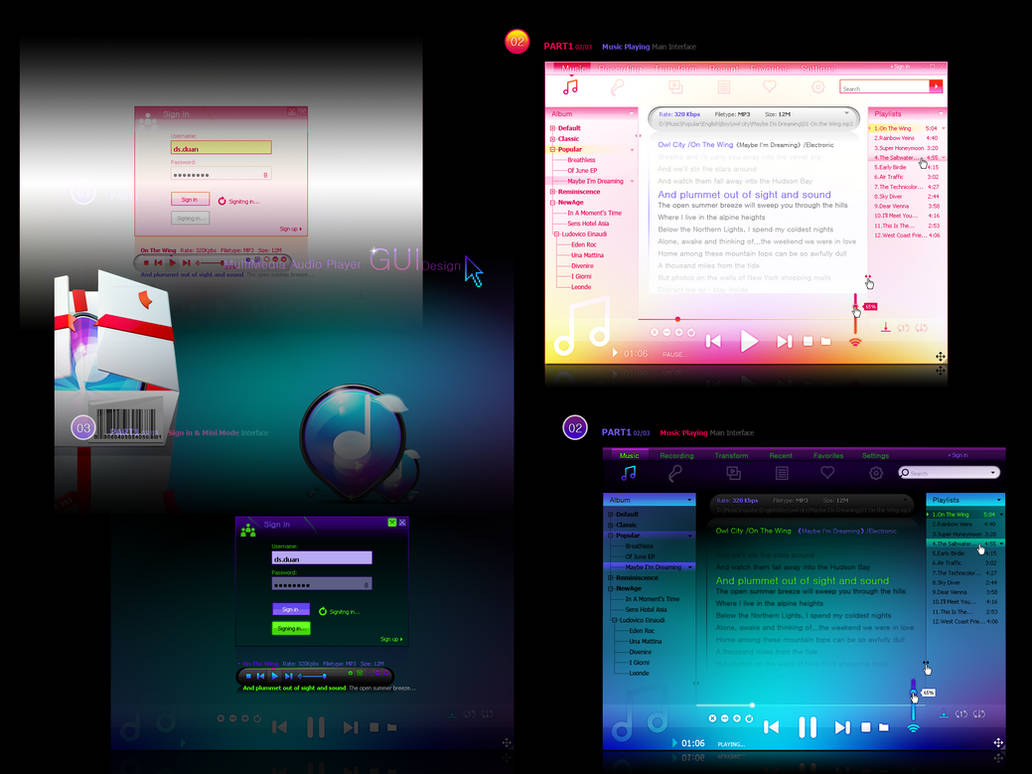Image resolution: width=1032 pixels, height=774 pixels.
Task: Collapse Ludovico Einaudi node in pink player
Action: 557,234
